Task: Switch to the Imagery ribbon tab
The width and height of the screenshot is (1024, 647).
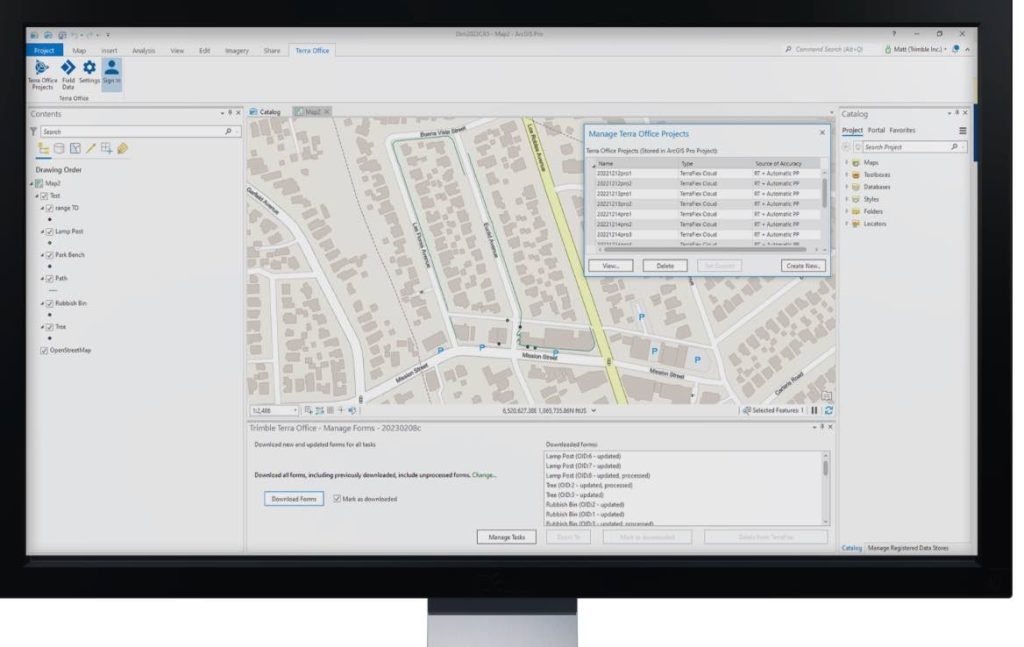Action: [x=237, y=50]
